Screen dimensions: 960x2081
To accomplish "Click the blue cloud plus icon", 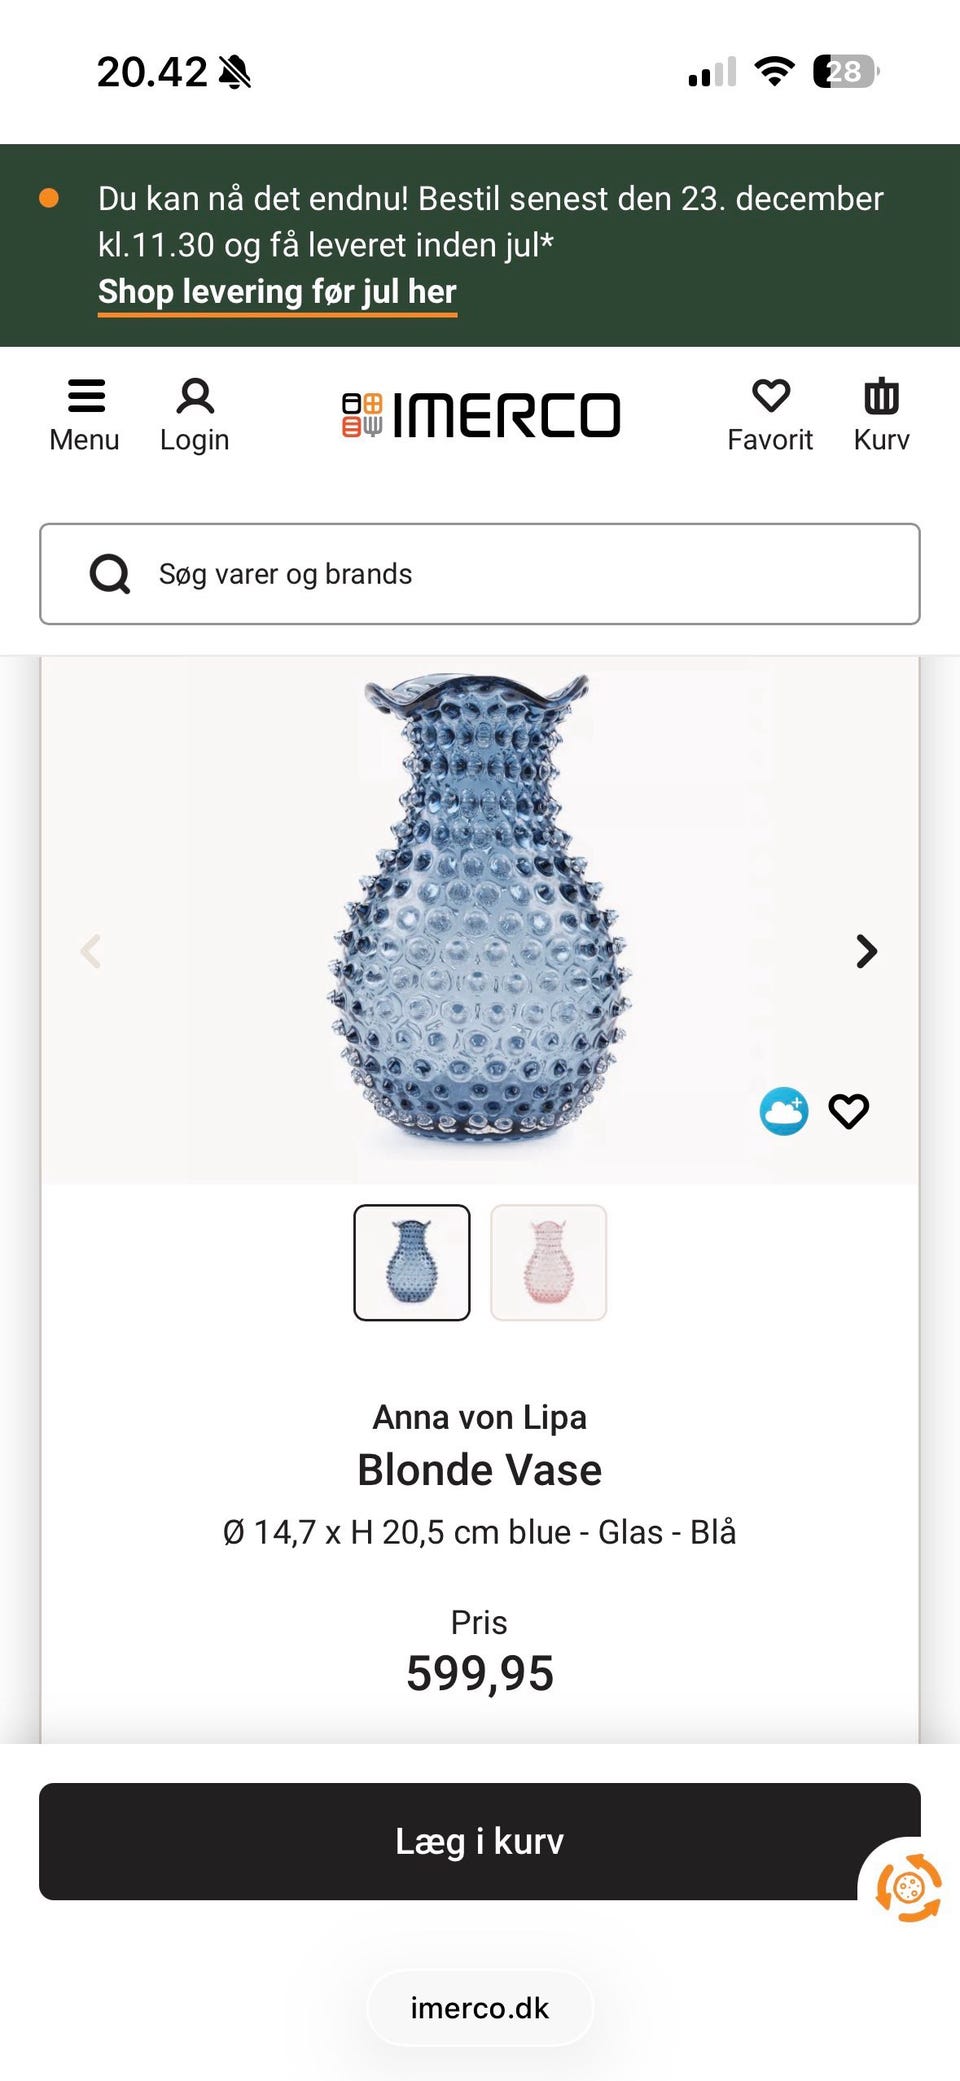I will coord(784,1111).
